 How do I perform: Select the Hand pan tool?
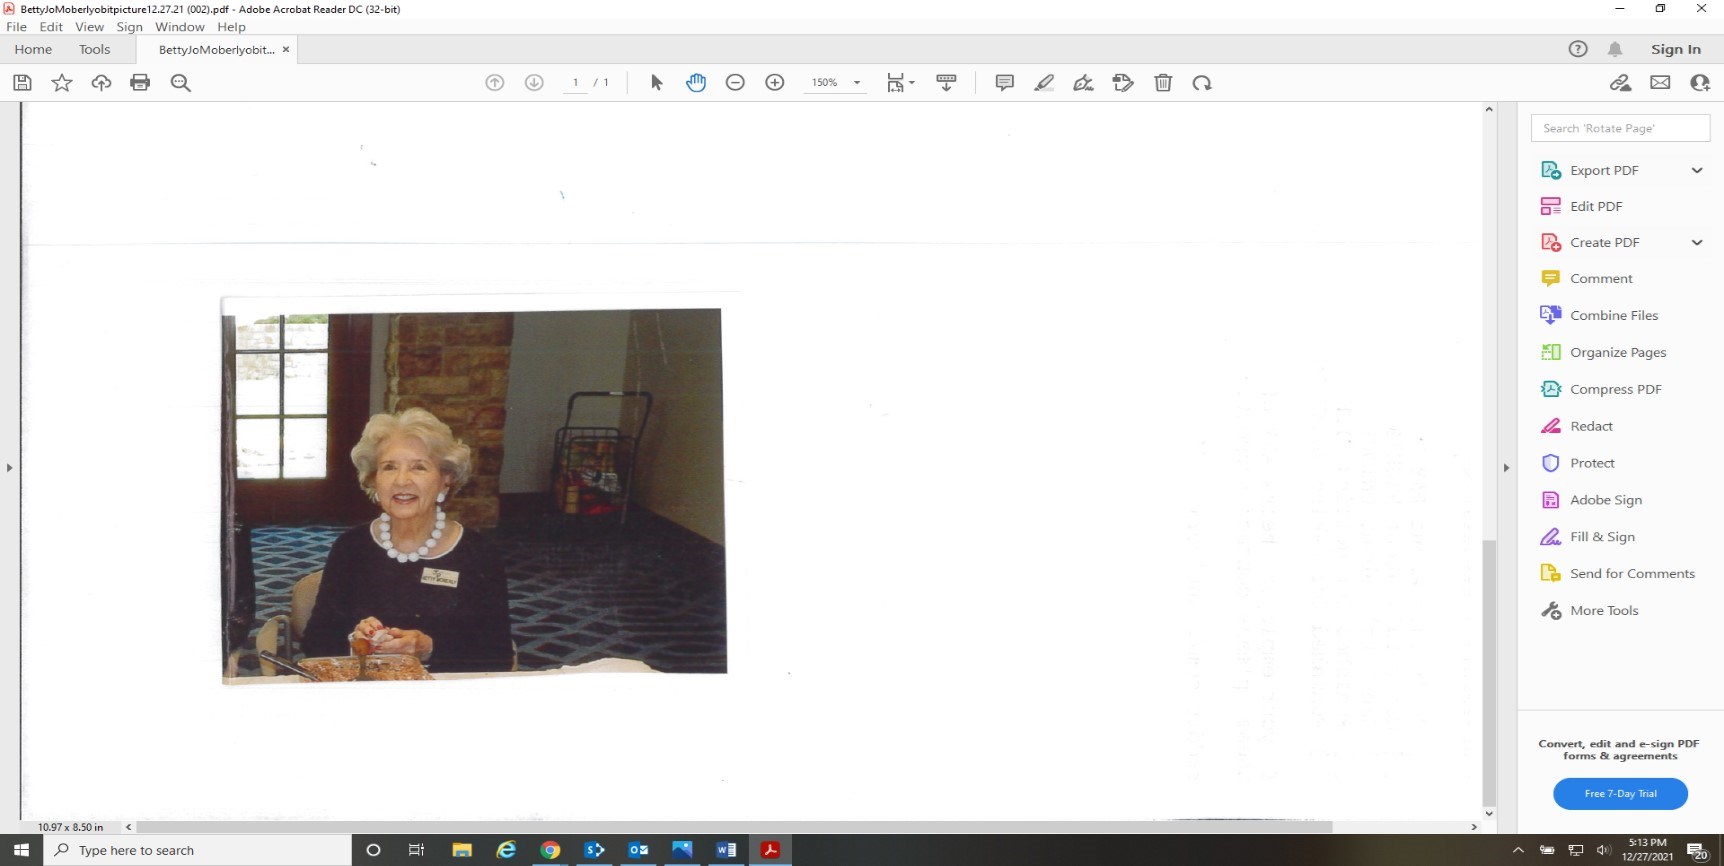(696, 83)
